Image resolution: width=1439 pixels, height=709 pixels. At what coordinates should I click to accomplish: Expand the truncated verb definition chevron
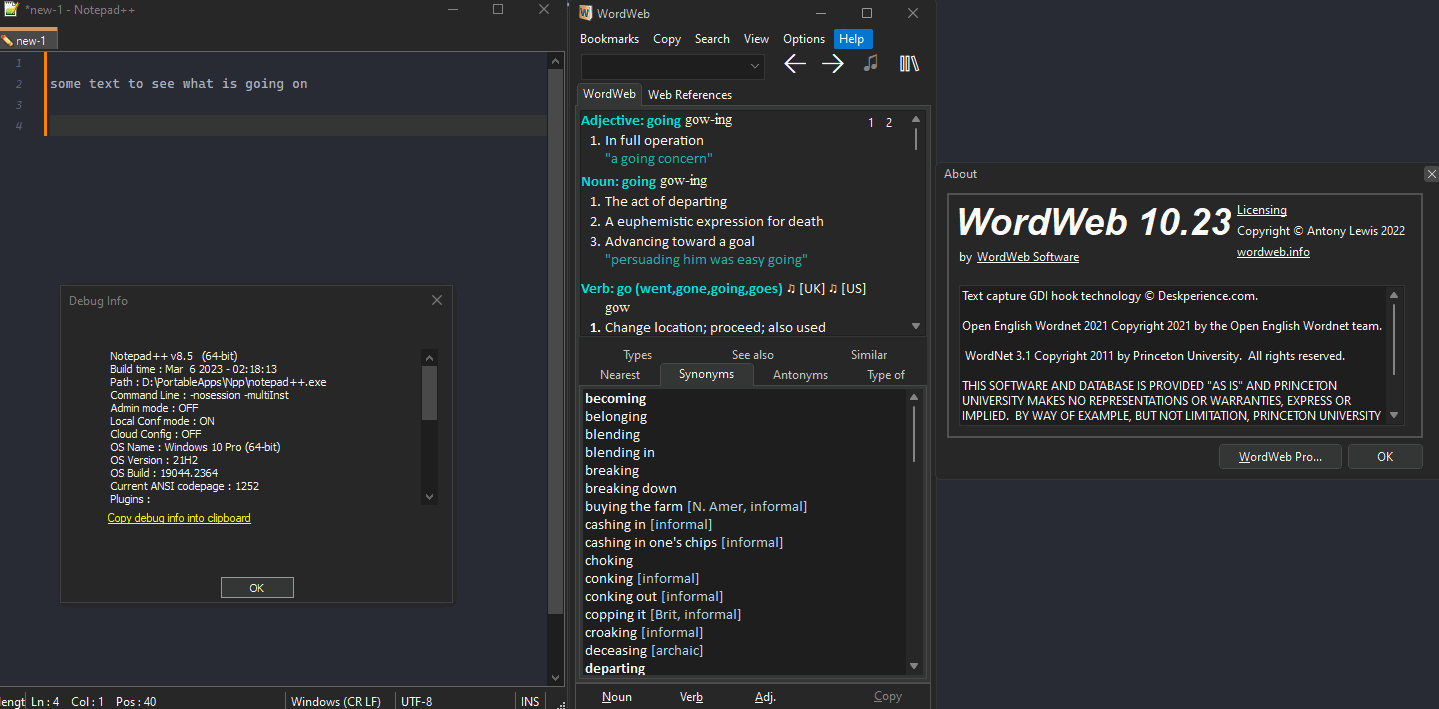pyautogui.click(x=914, y=325)
